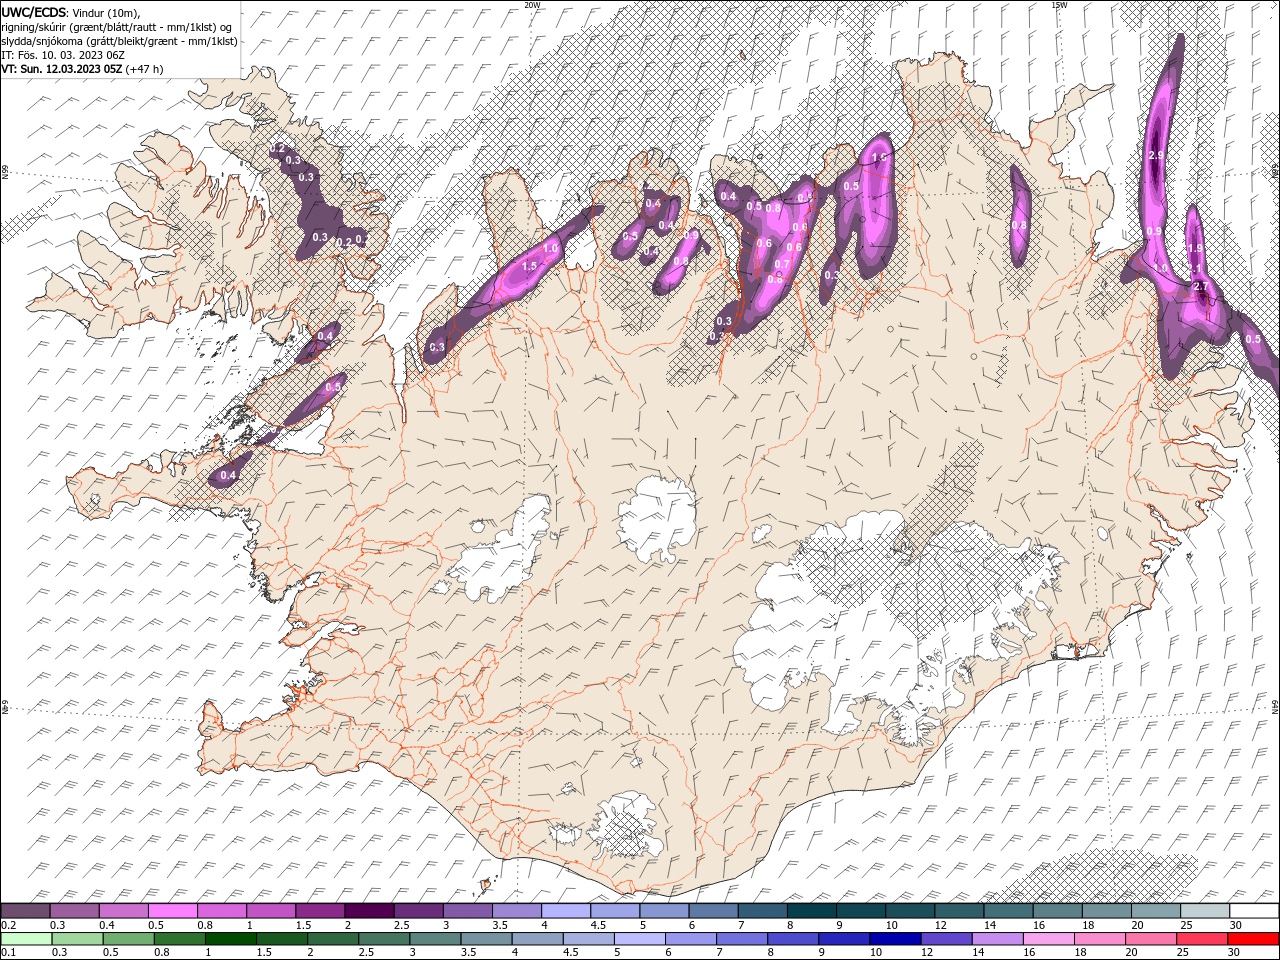
Task: Click the 'UWC/ECDS' title text
Action: (34, 11)
